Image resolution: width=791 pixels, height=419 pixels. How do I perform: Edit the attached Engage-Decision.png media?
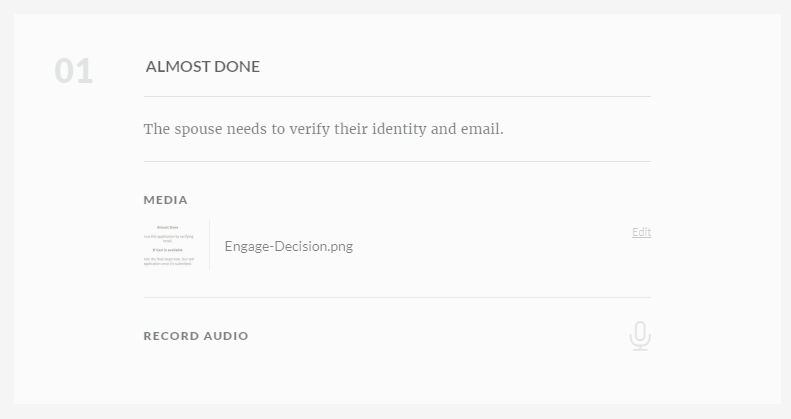click(641, 232)
